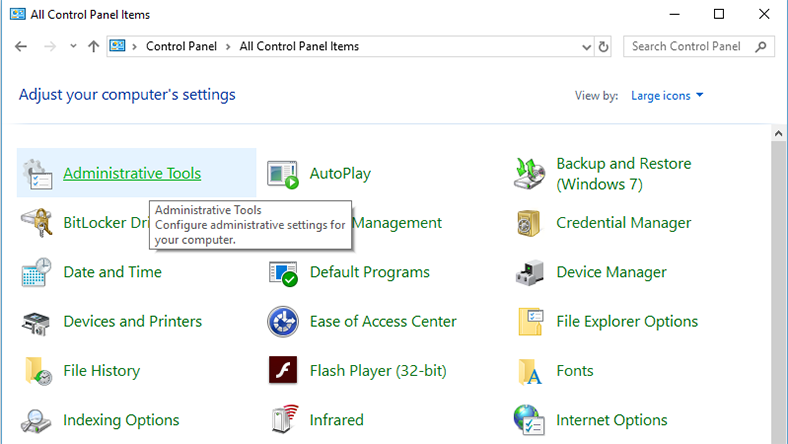Expand the chevron after Control Panel breadcrumb

[228, 47]
